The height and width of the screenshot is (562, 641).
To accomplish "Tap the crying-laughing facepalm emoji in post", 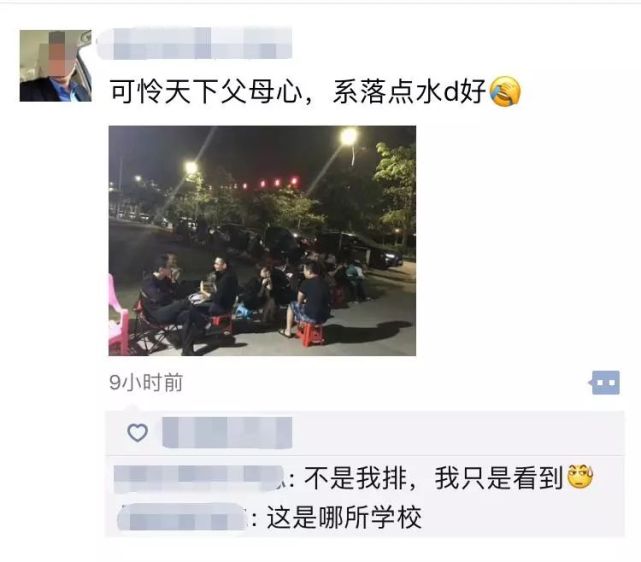I will 505,91.
